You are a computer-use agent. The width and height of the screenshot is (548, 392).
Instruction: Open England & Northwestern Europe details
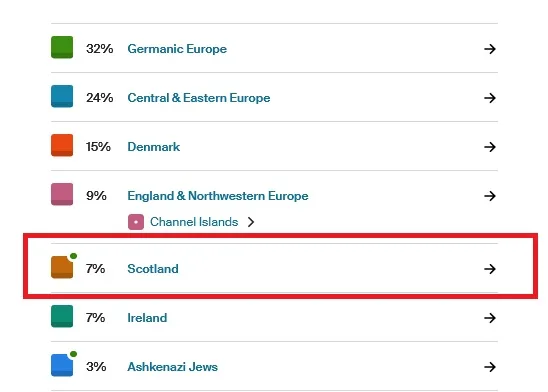coord(218,196)
